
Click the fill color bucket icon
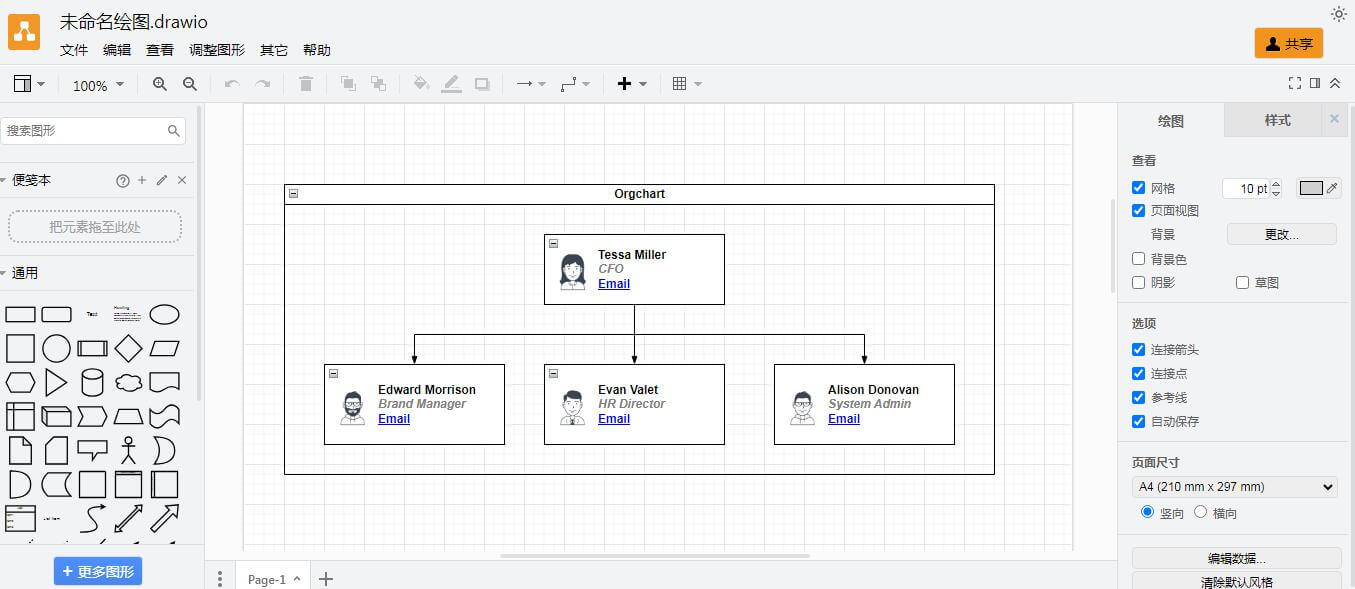tap(421, 84)
